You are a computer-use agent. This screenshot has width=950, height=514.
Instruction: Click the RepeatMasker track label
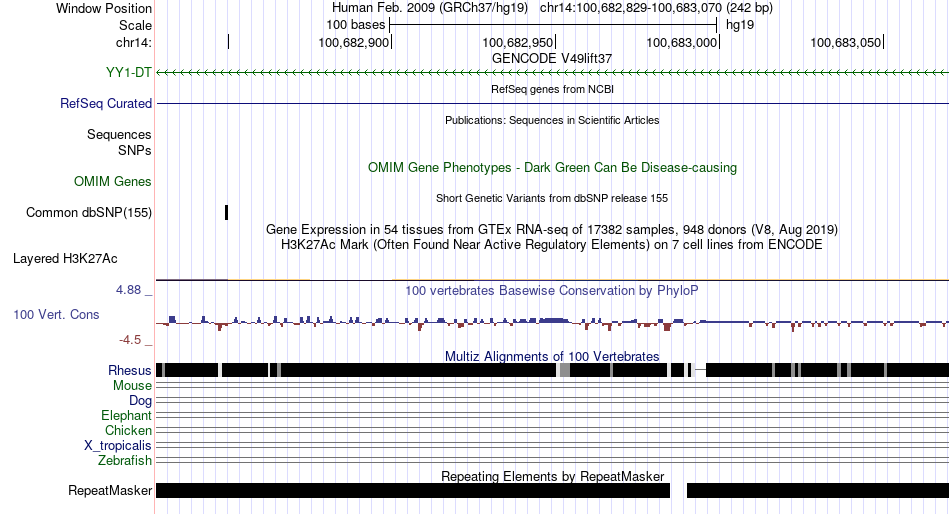coord(110,490)
